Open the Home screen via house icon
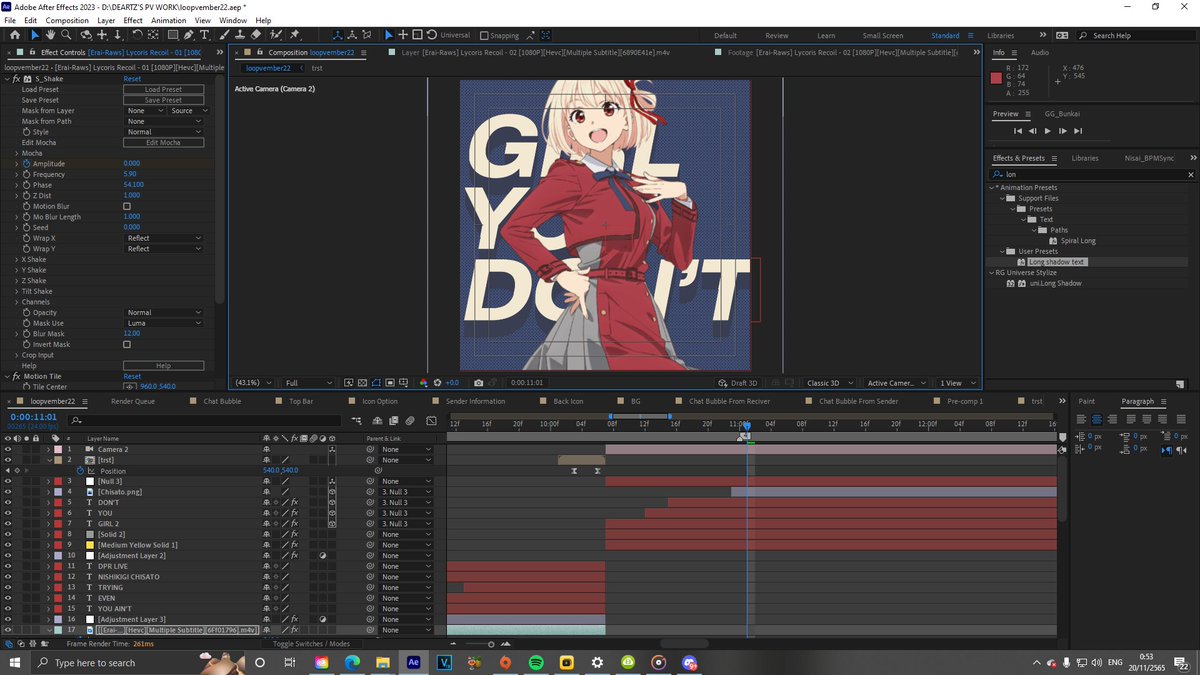Viewport: 1200px width, 675px height. point(14,35)
